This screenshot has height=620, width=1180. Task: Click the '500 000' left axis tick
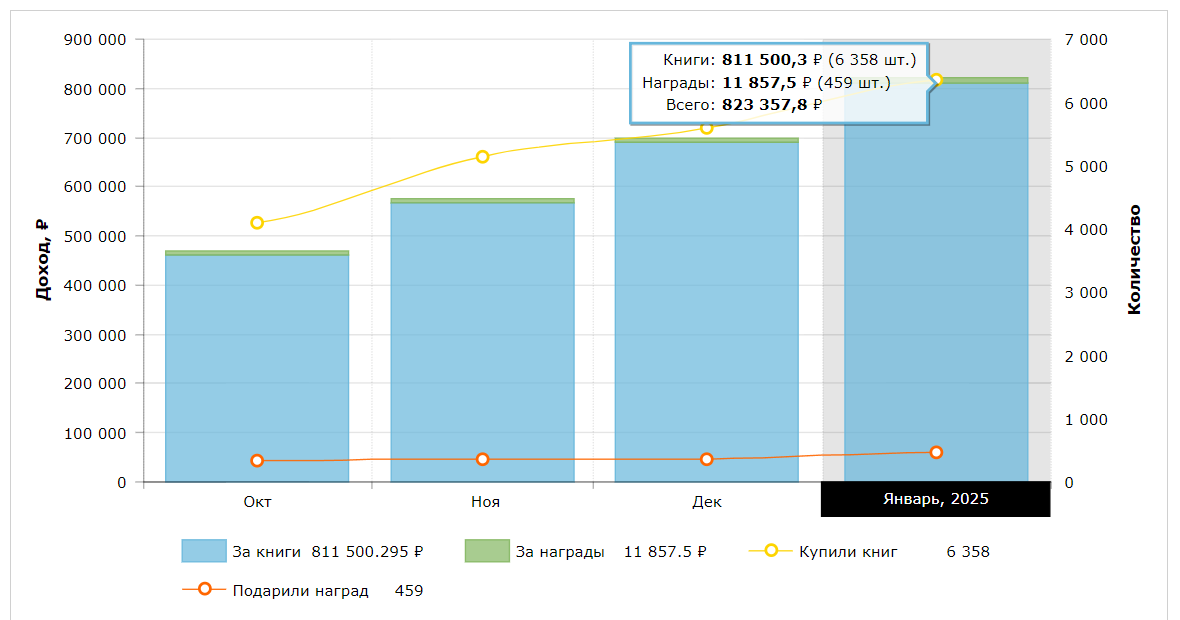point(95,236)
